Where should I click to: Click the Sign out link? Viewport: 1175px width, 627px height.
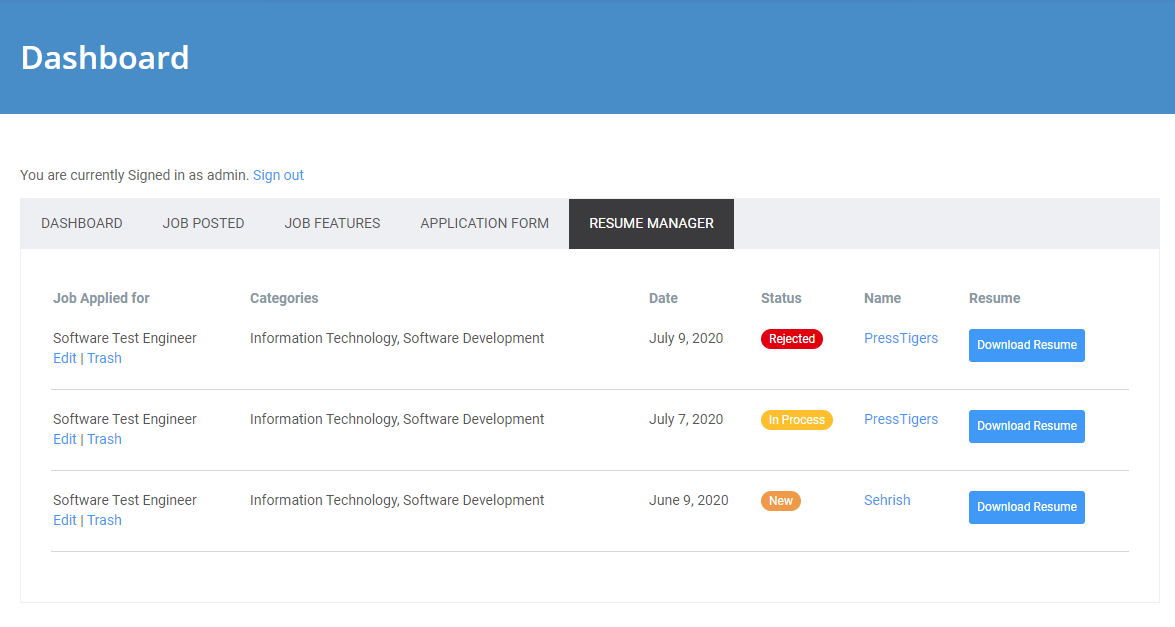tap(277, 174)
